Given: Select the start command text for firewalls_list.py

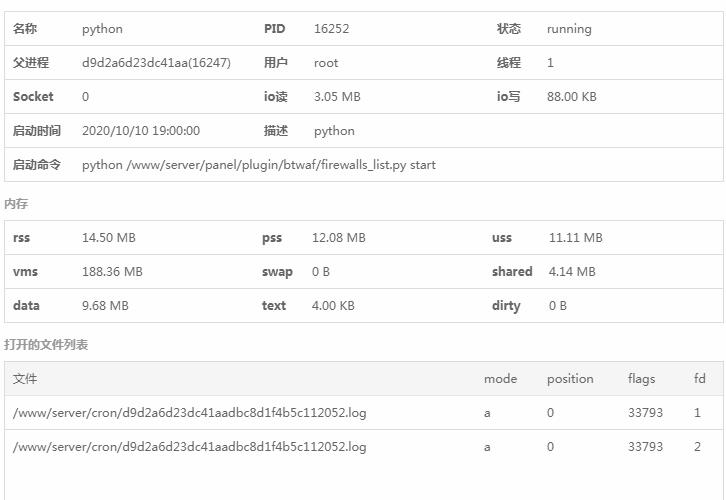Looking at the screenshot, I should [x=258, y=165].
